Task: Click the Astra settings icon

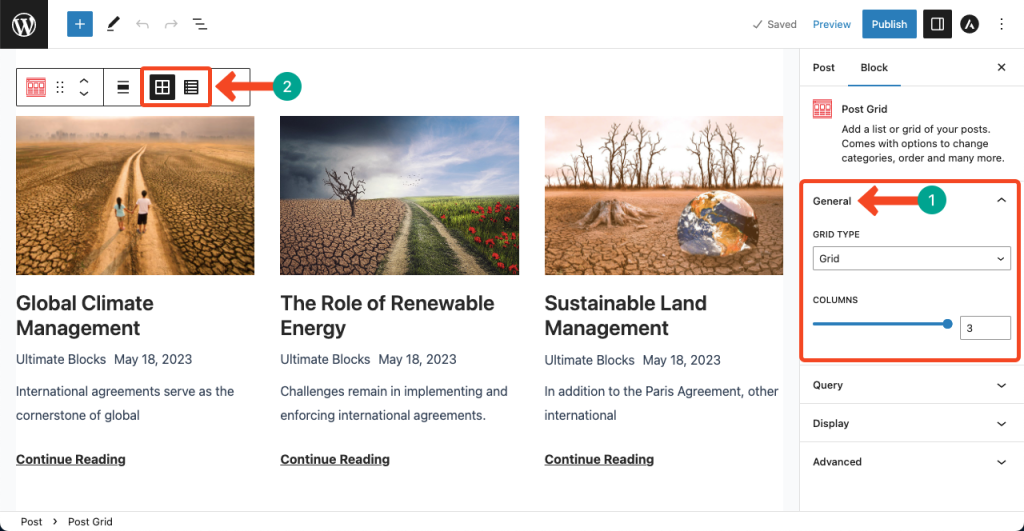Action: tap(969, 24)
